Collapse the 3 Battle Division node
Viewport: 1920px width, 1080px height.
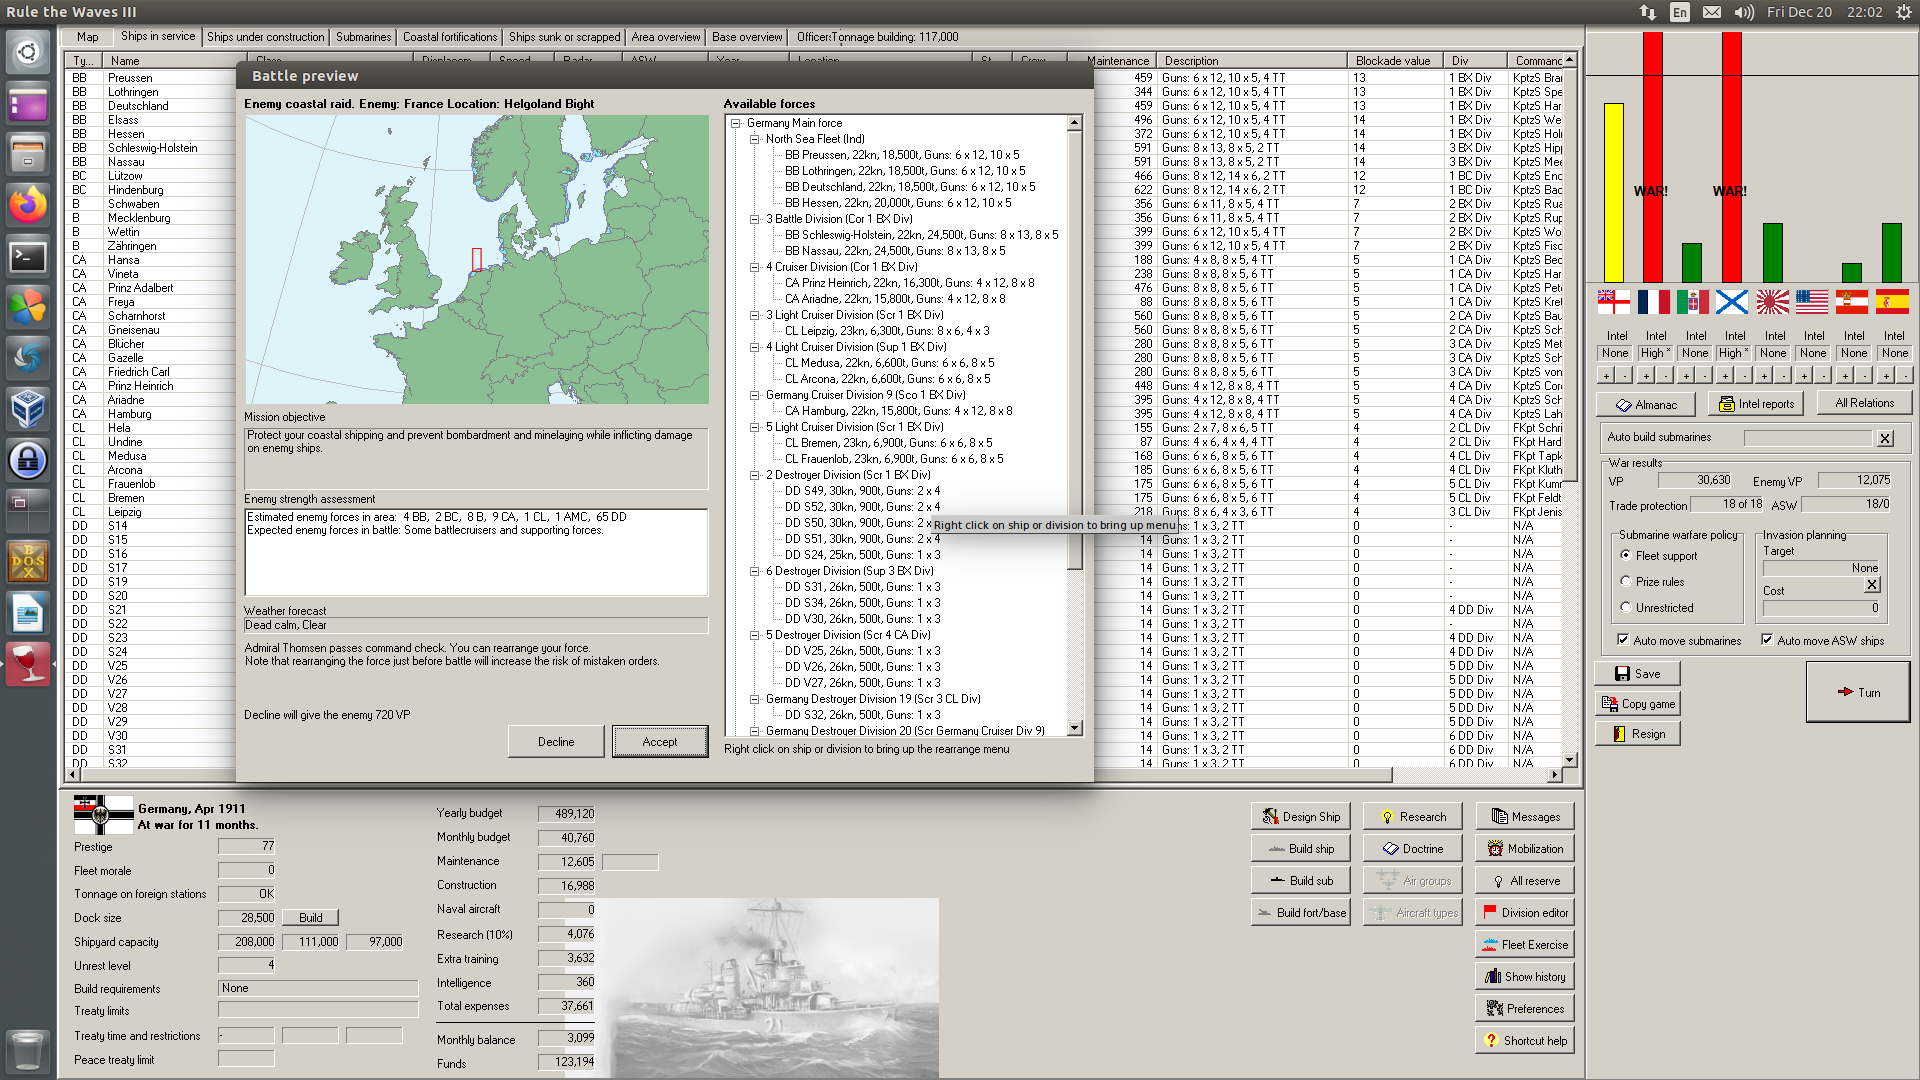tap(755, 219)
